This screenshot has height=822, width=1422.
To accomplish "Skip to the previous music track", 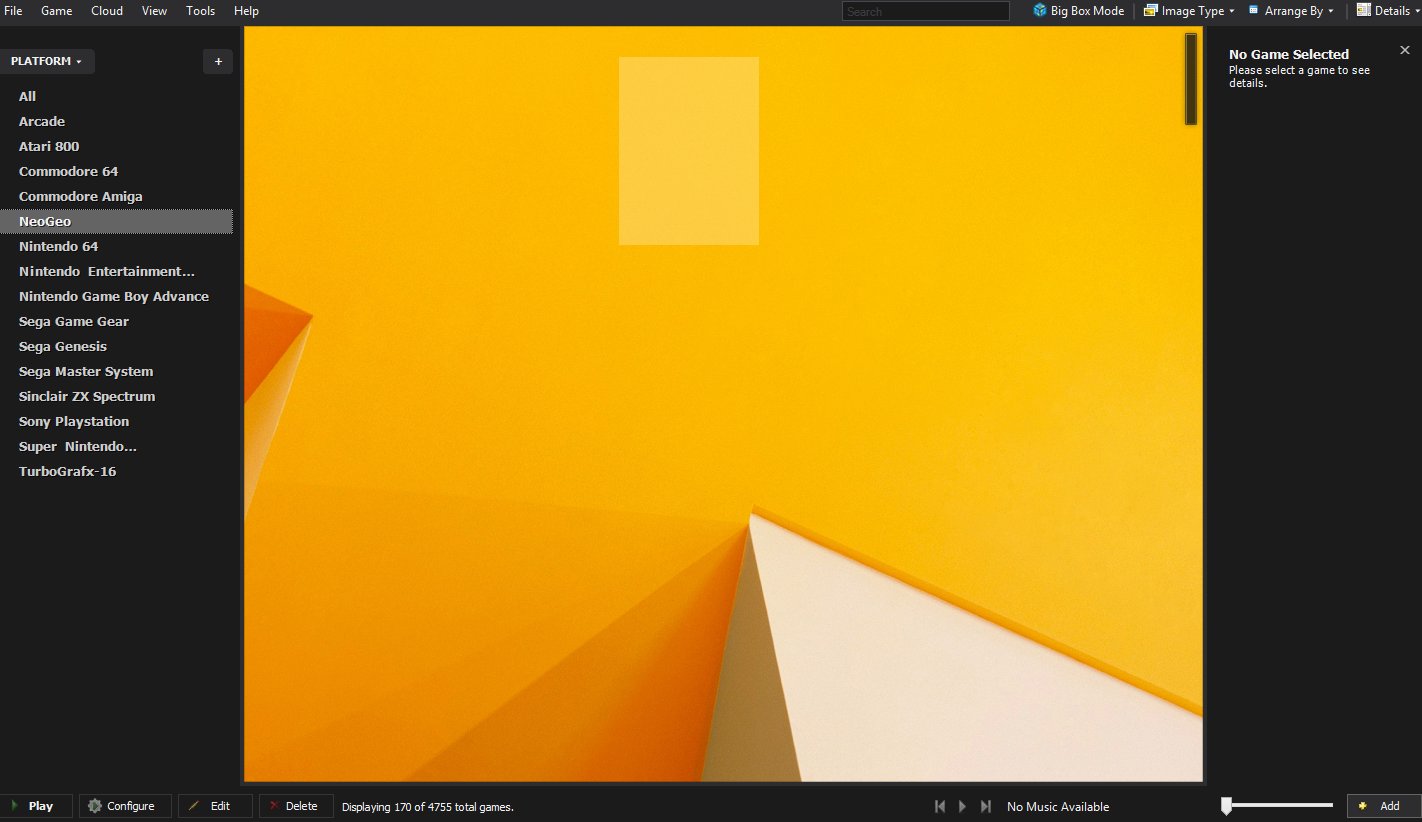I will (x=940, y=806).
